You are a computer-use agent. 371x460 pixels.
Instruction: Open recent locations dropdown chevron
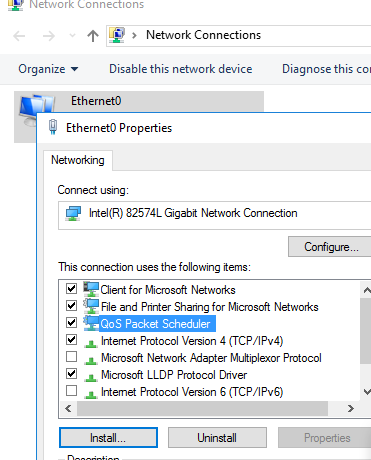tap(72, 36)
